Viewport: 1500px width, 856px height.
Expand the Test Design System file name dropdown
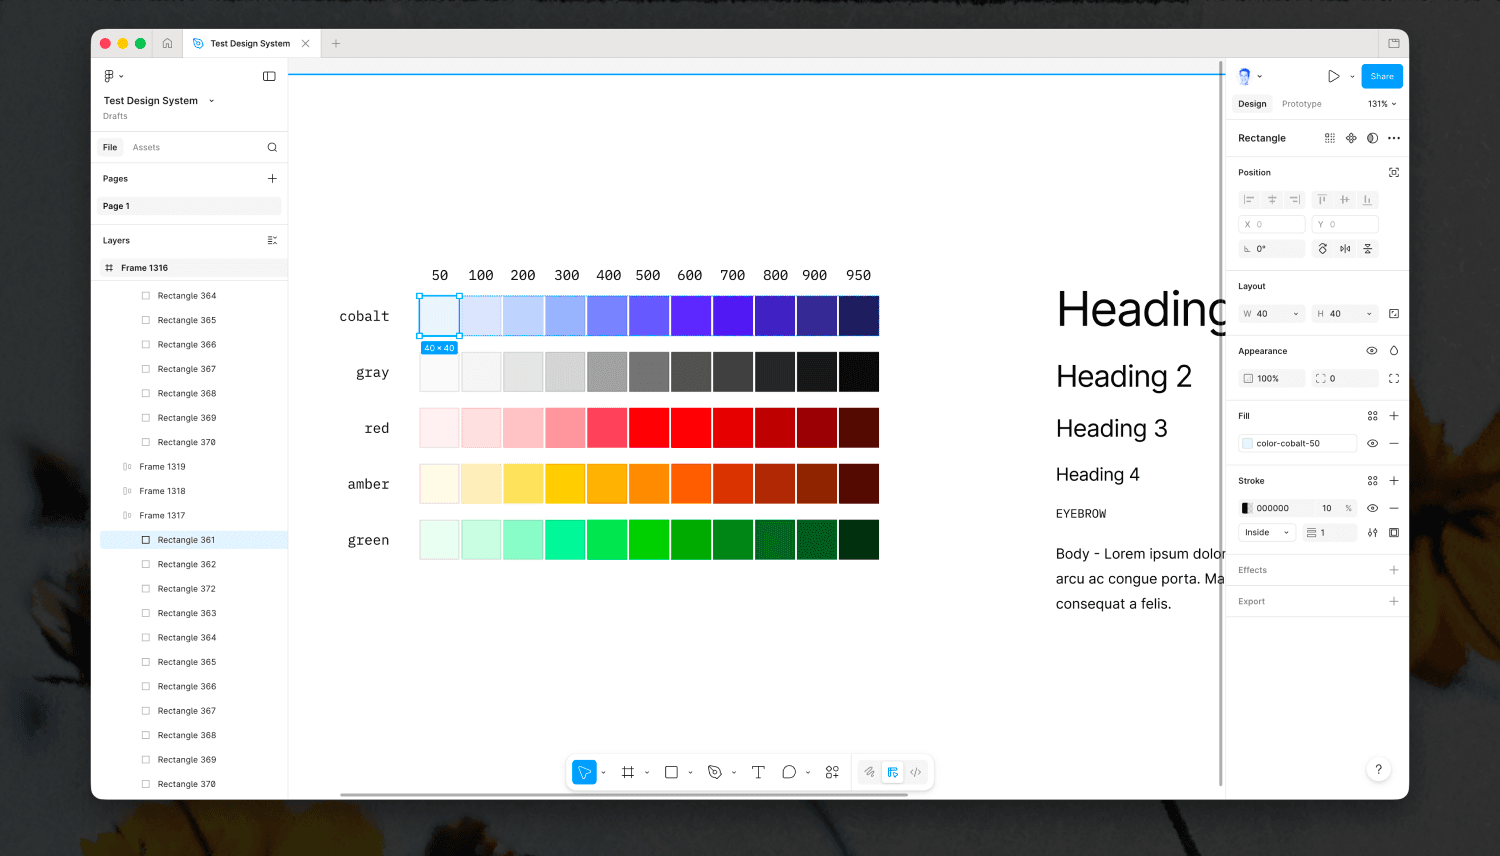click(212, 101)
